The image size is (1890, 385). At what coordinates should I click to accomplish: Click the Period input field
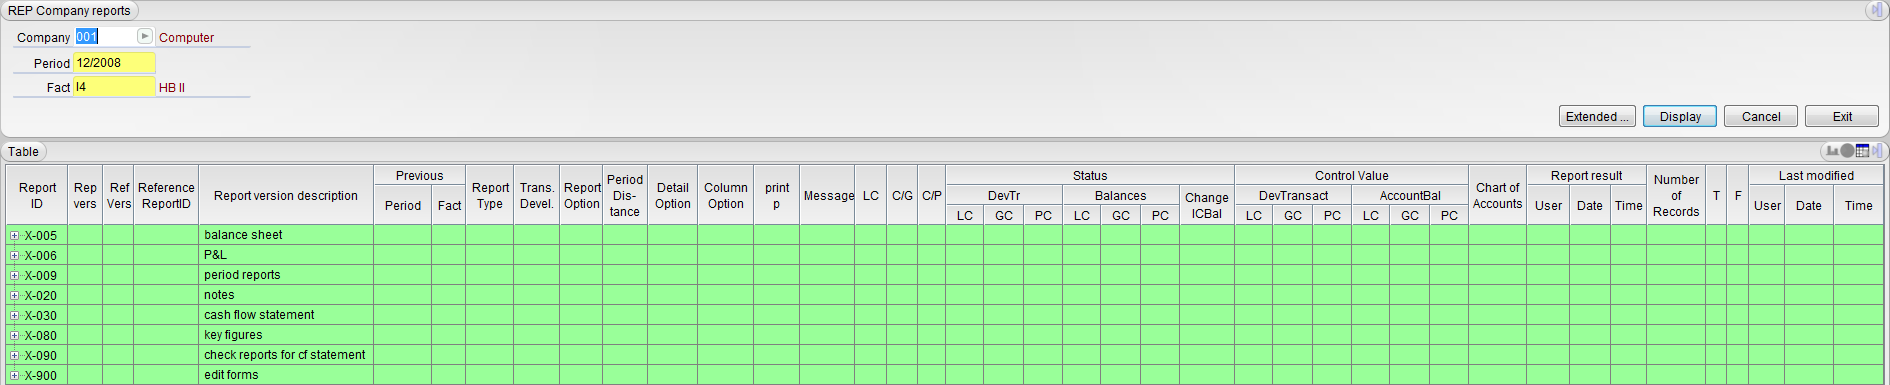115,63
